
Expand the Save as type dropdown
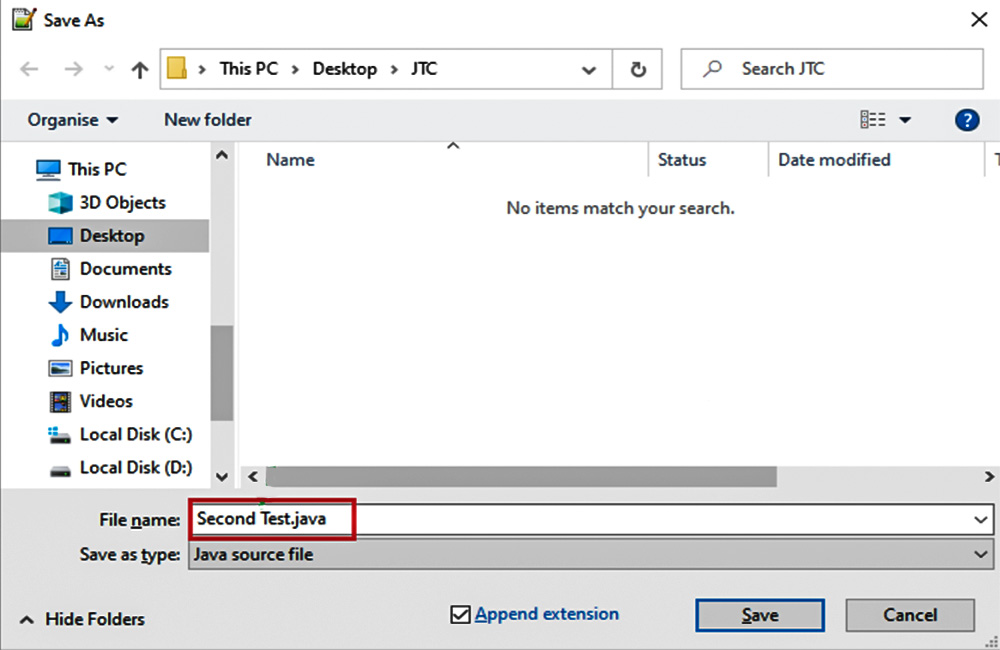click(x=980, y=554)
